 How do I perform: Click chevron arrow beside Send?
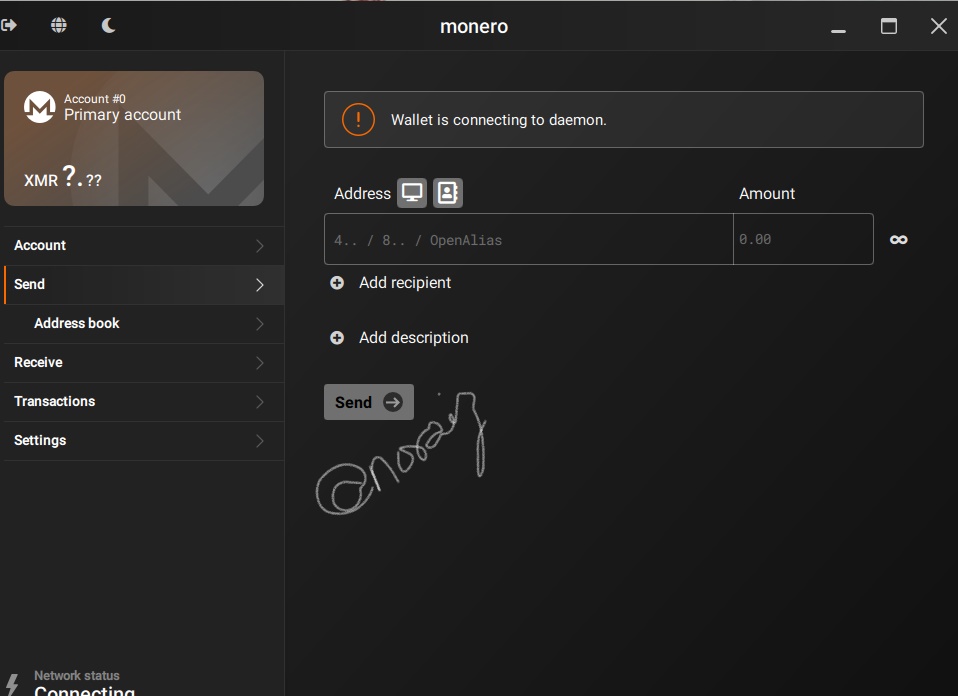pos(260,285)
